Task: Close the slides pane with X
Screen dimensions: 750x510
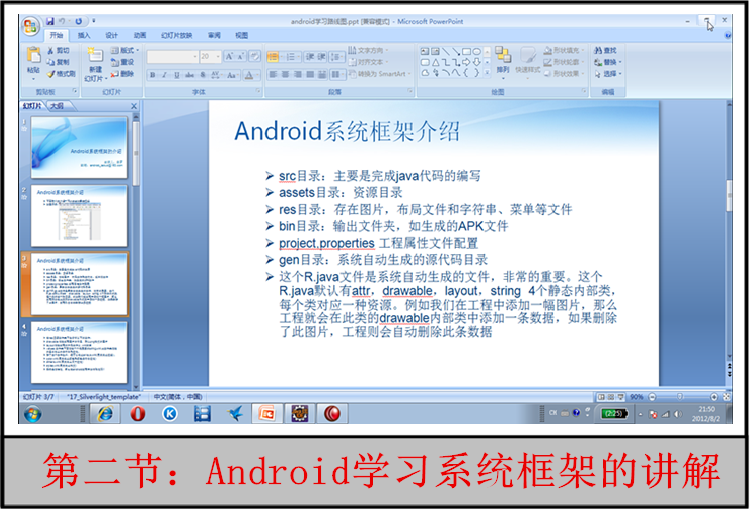Action: (x=134, y=106)
